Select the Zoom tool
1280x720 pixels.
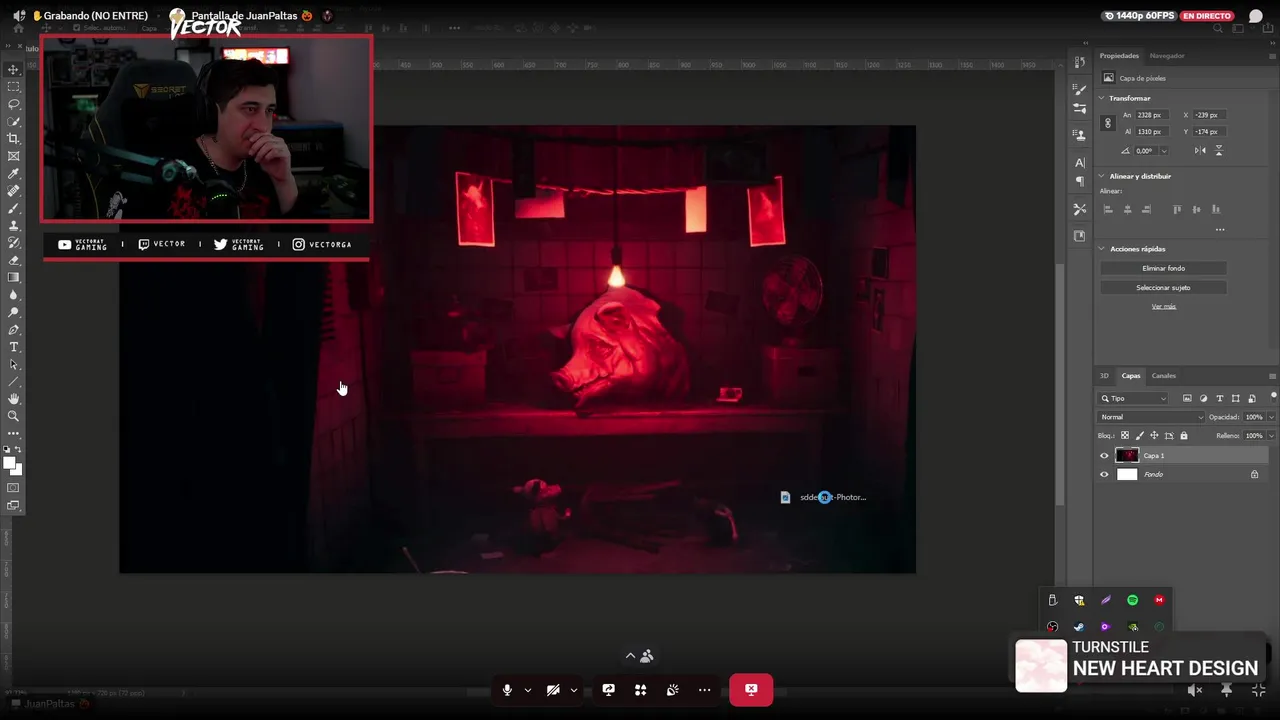pyautogui.click(x=14, y=416)
